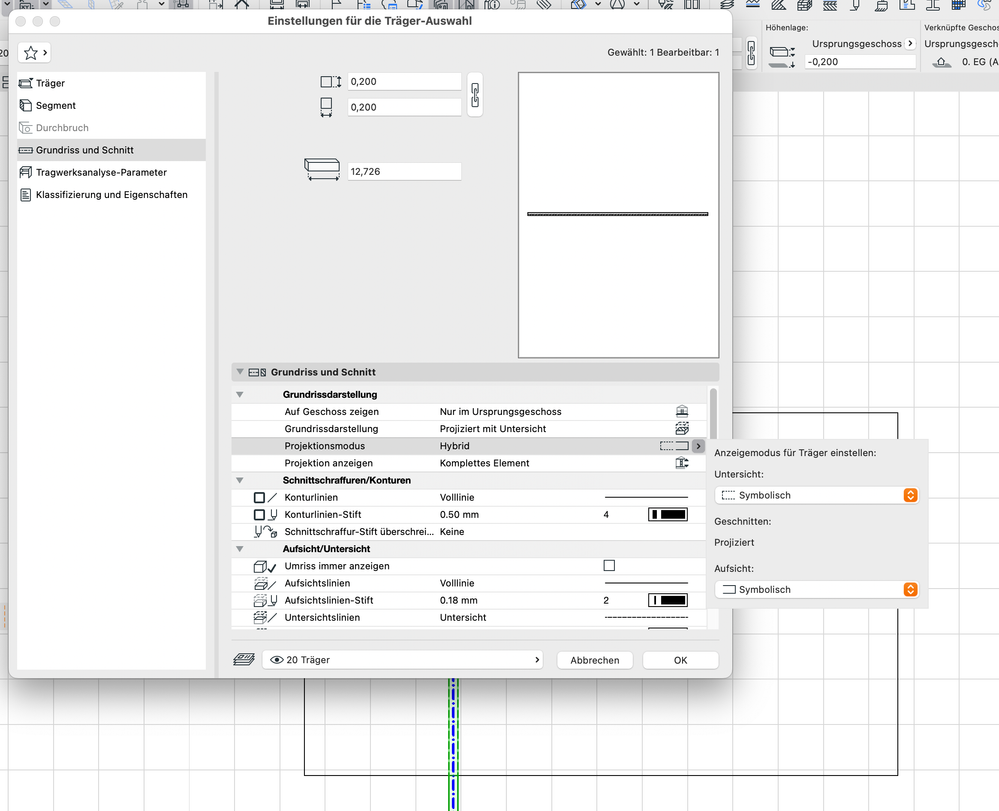Viewport: 999px width, 811px height.
Task: Click the line icon left of Konturlinien
Action: pyautogui.click(x=265, y=498)
